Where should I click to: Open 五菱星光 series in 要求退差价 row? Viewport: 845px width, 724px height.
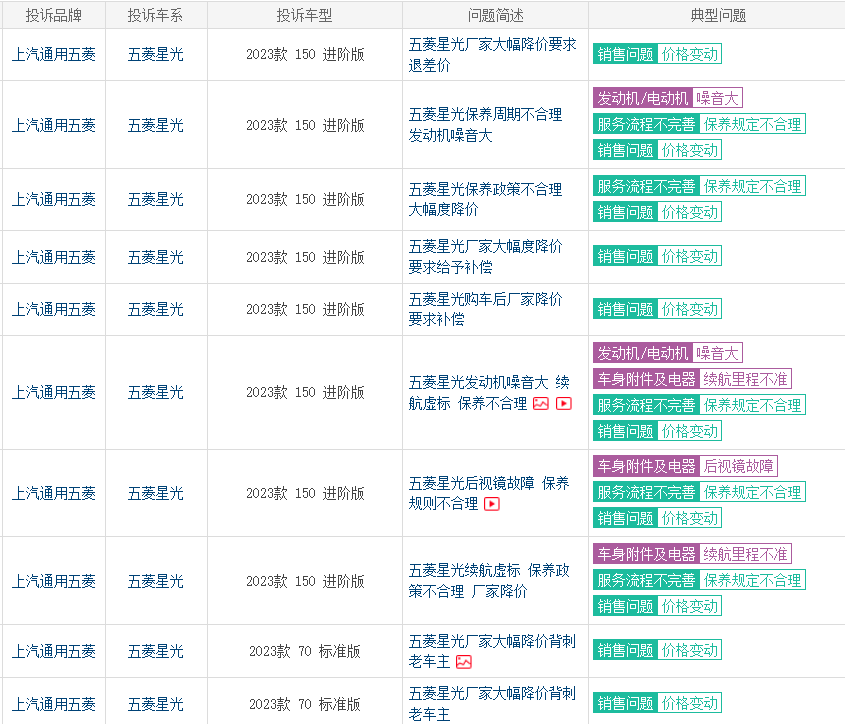pyautogui.click(x=155, y=54)
